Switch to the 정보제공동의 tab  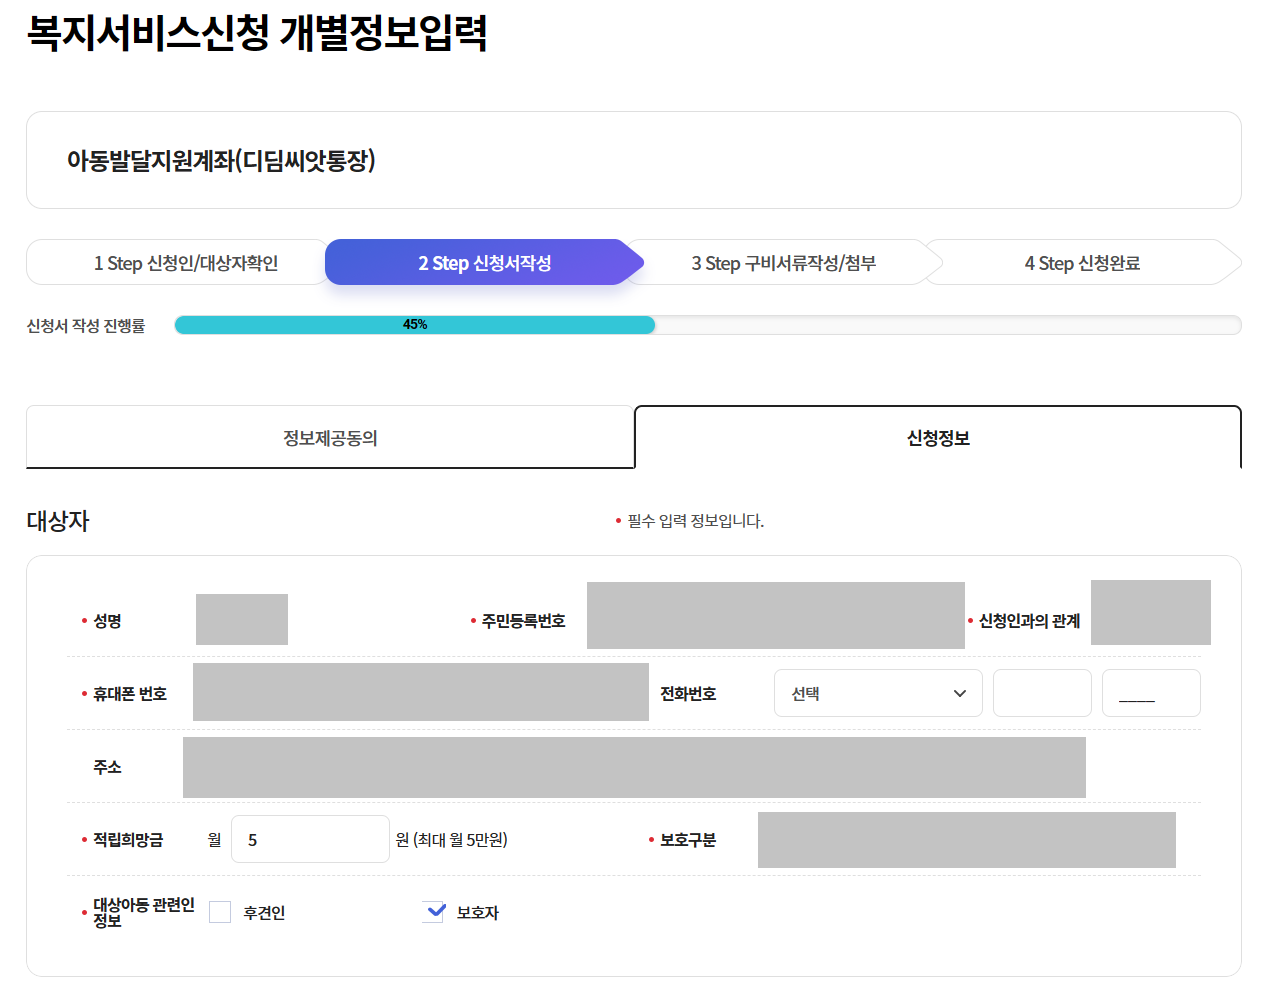point(330,437)
